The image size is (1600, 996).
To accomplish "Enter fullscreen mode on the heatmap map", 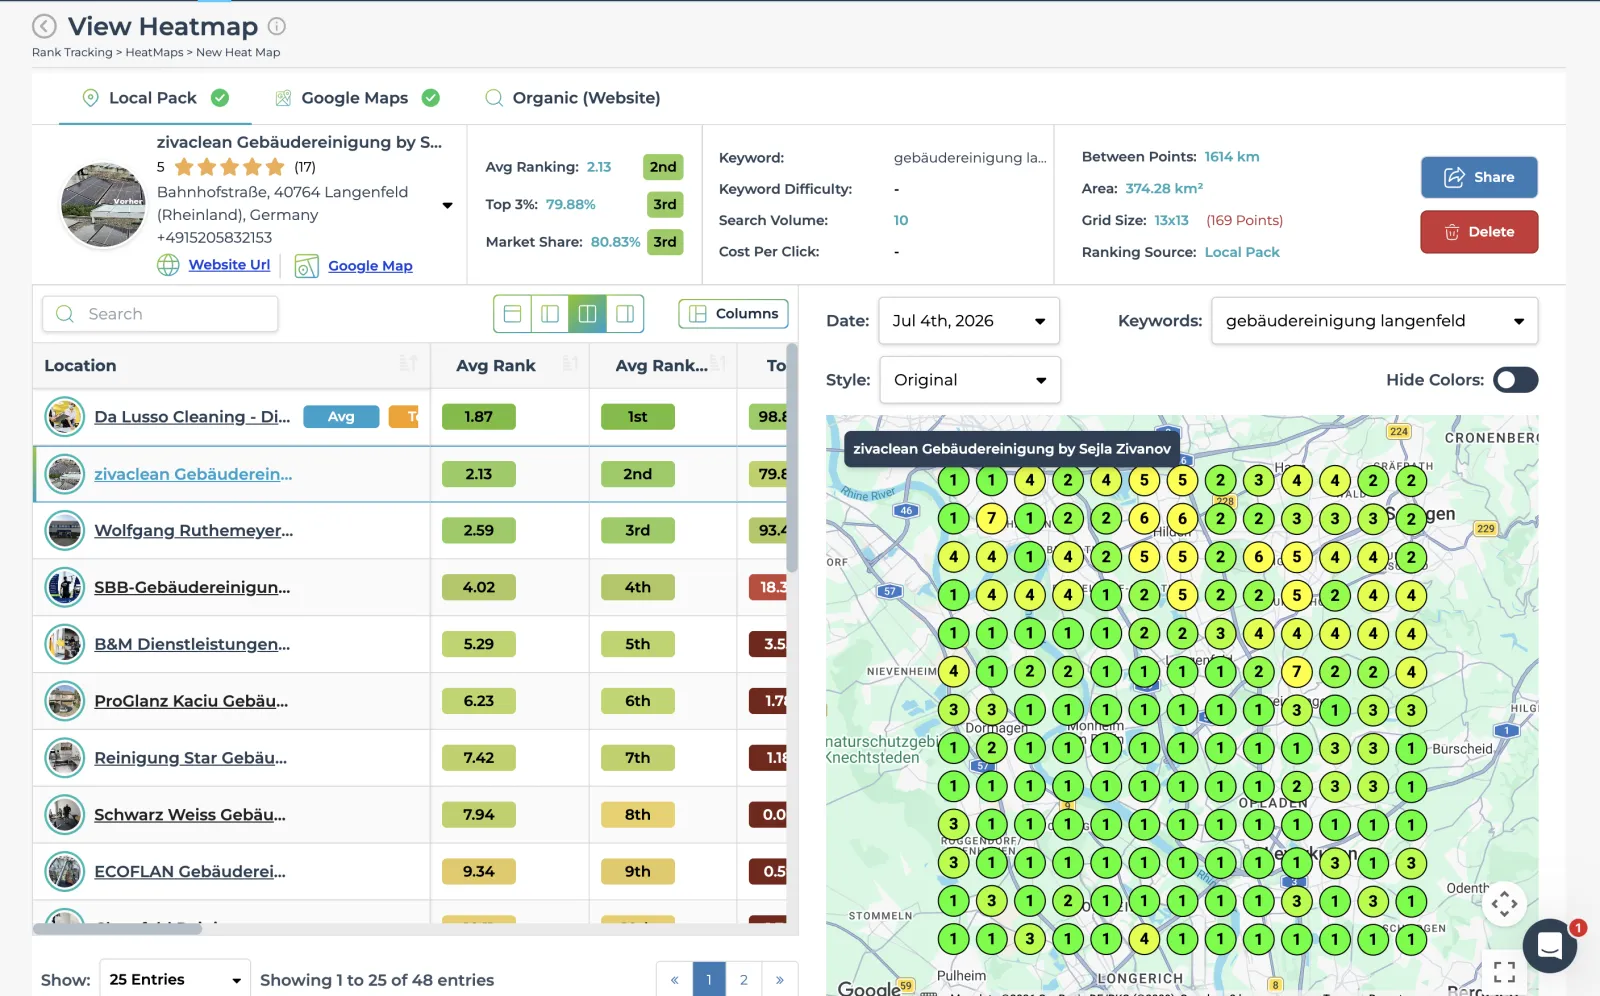I will [1504, 971].
